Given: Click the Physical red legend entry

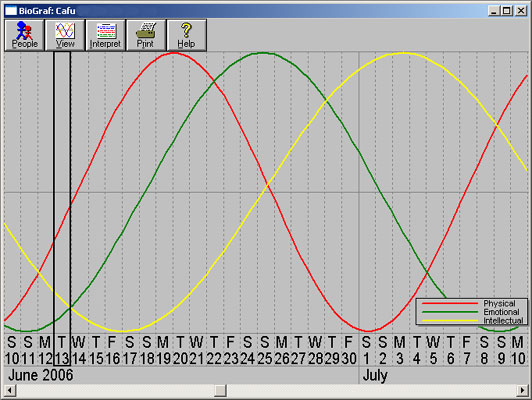Looking at the screenshot, I should (472, 303).
